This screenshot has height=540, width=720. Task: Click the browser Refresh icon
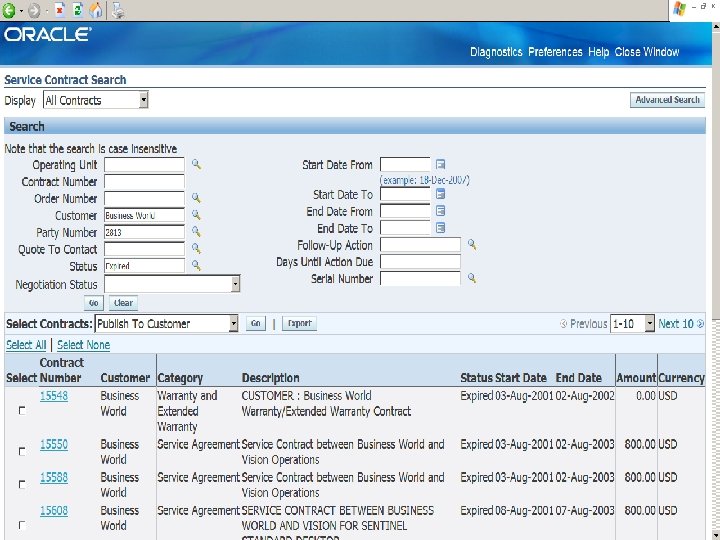[78, 10]
